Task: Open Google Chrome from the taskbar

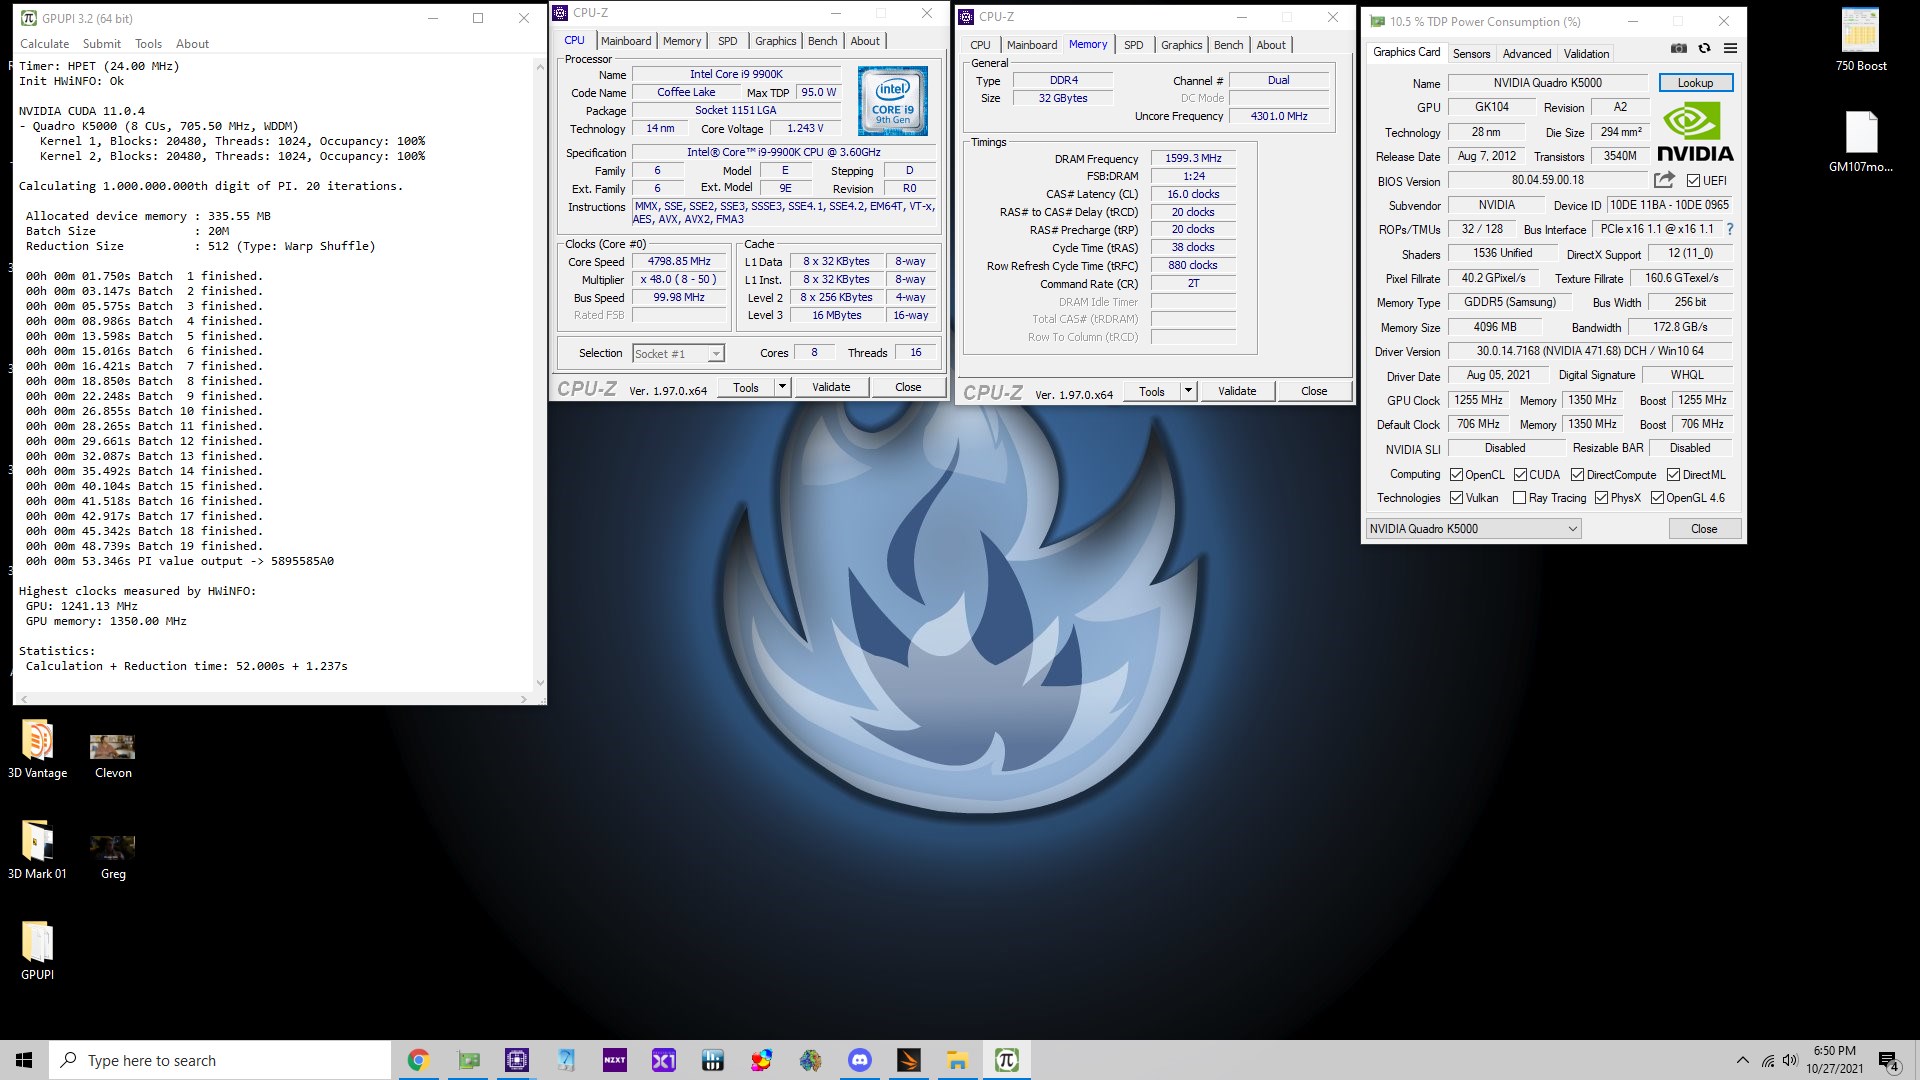Action: 418,1060
